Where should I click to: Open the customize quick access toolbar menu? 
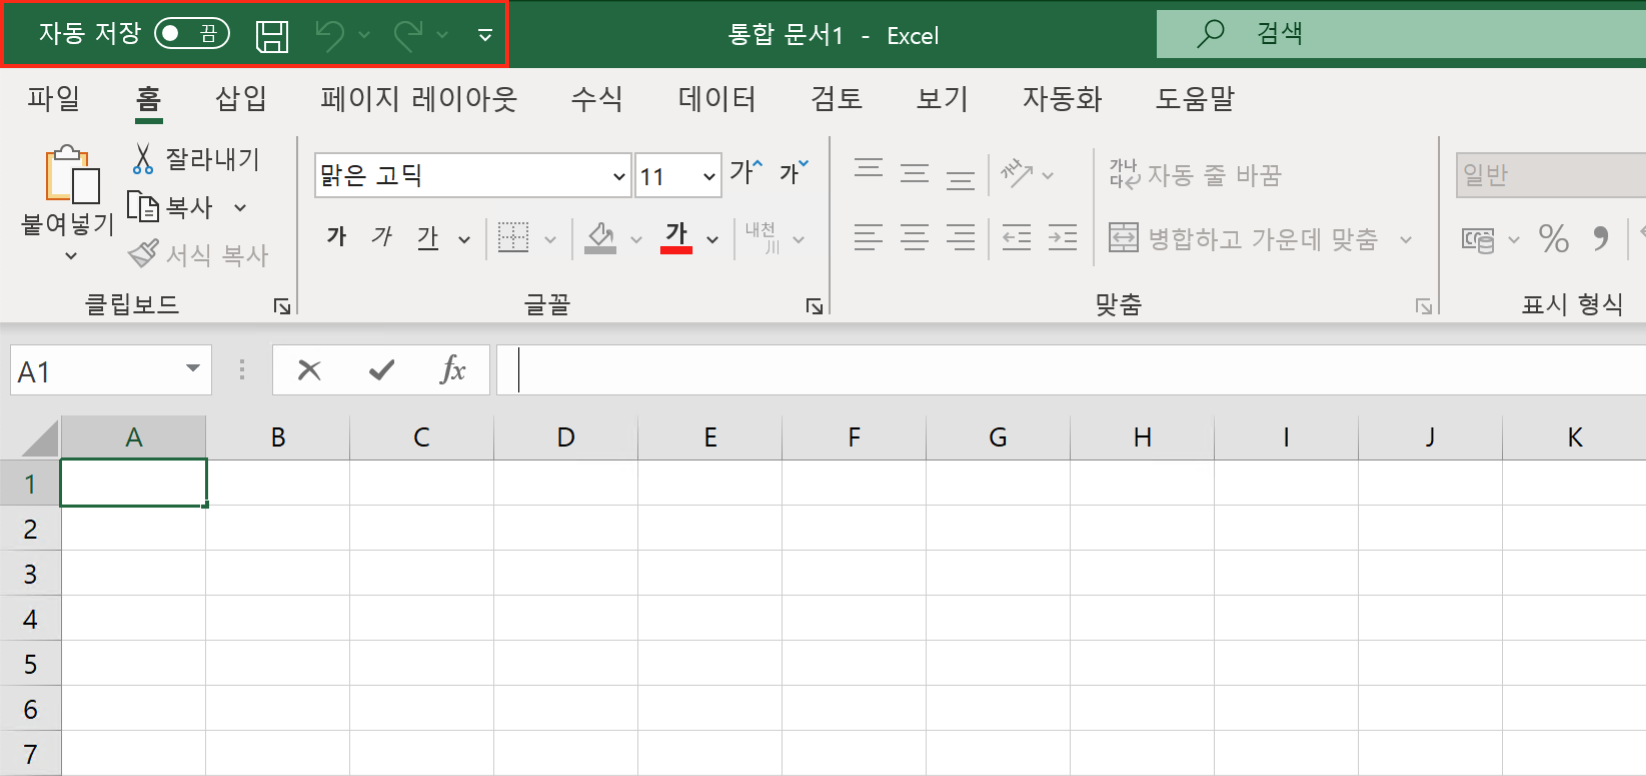pyautogui.click(x=485, y=36)
